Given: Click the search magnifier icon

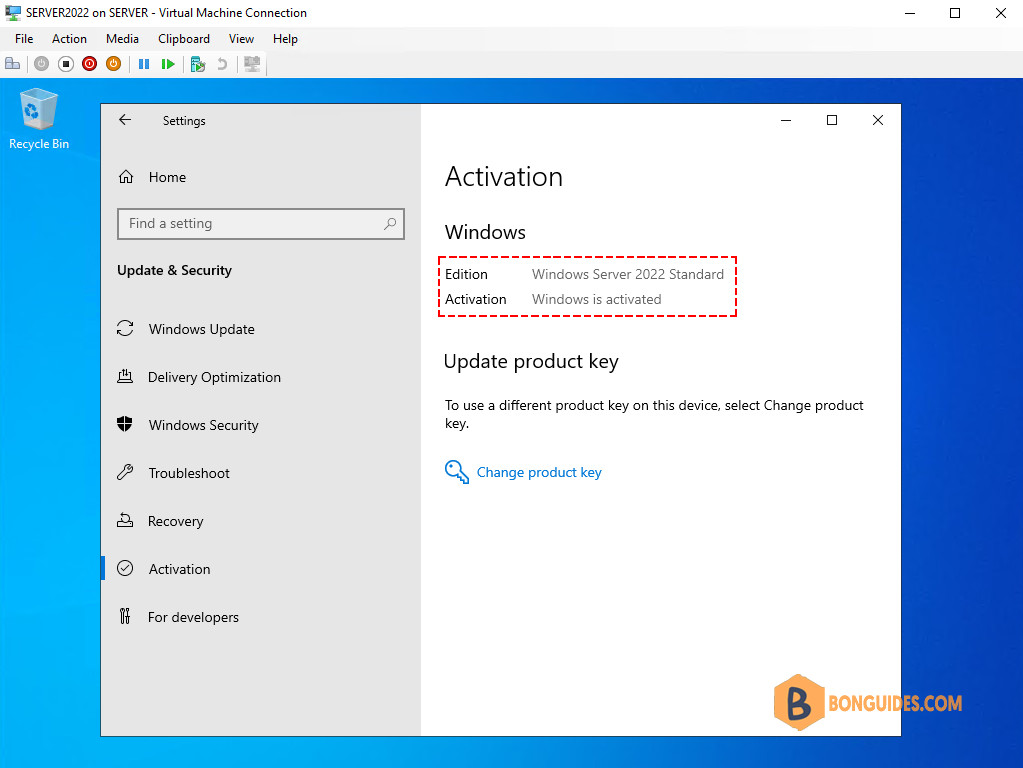Looking at the screenshot, I should point(390,224).
